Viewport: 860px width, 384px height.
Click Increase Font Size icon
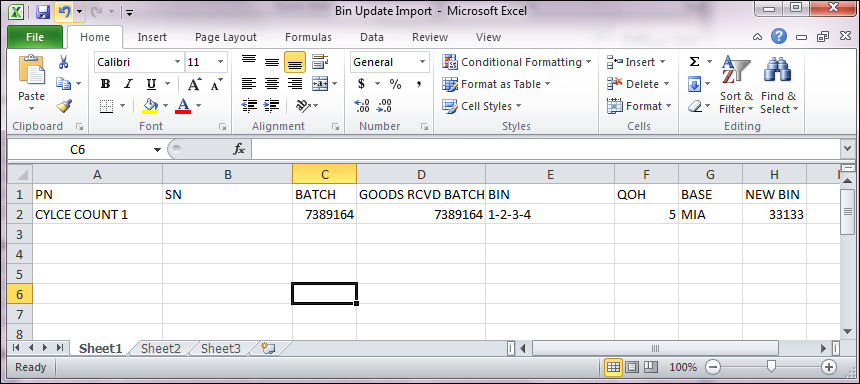coord(194,84)
